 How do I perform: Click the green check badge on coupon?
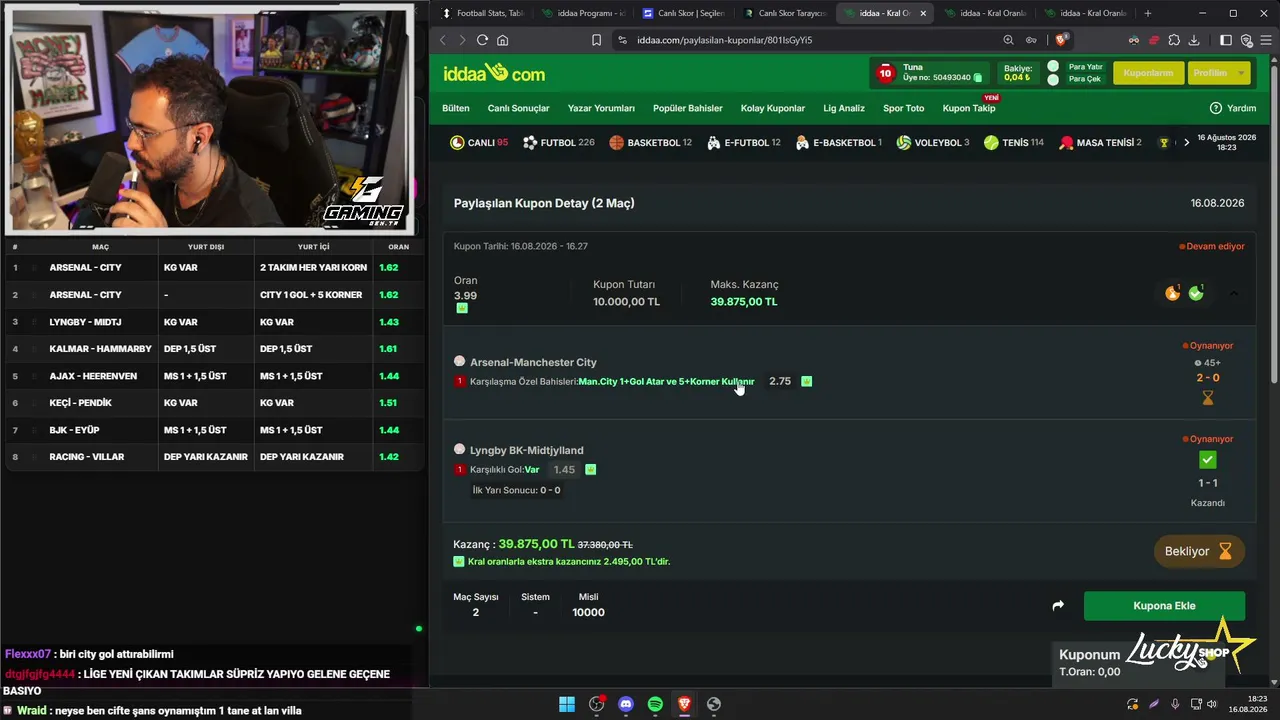click(x=1195, y=293)
